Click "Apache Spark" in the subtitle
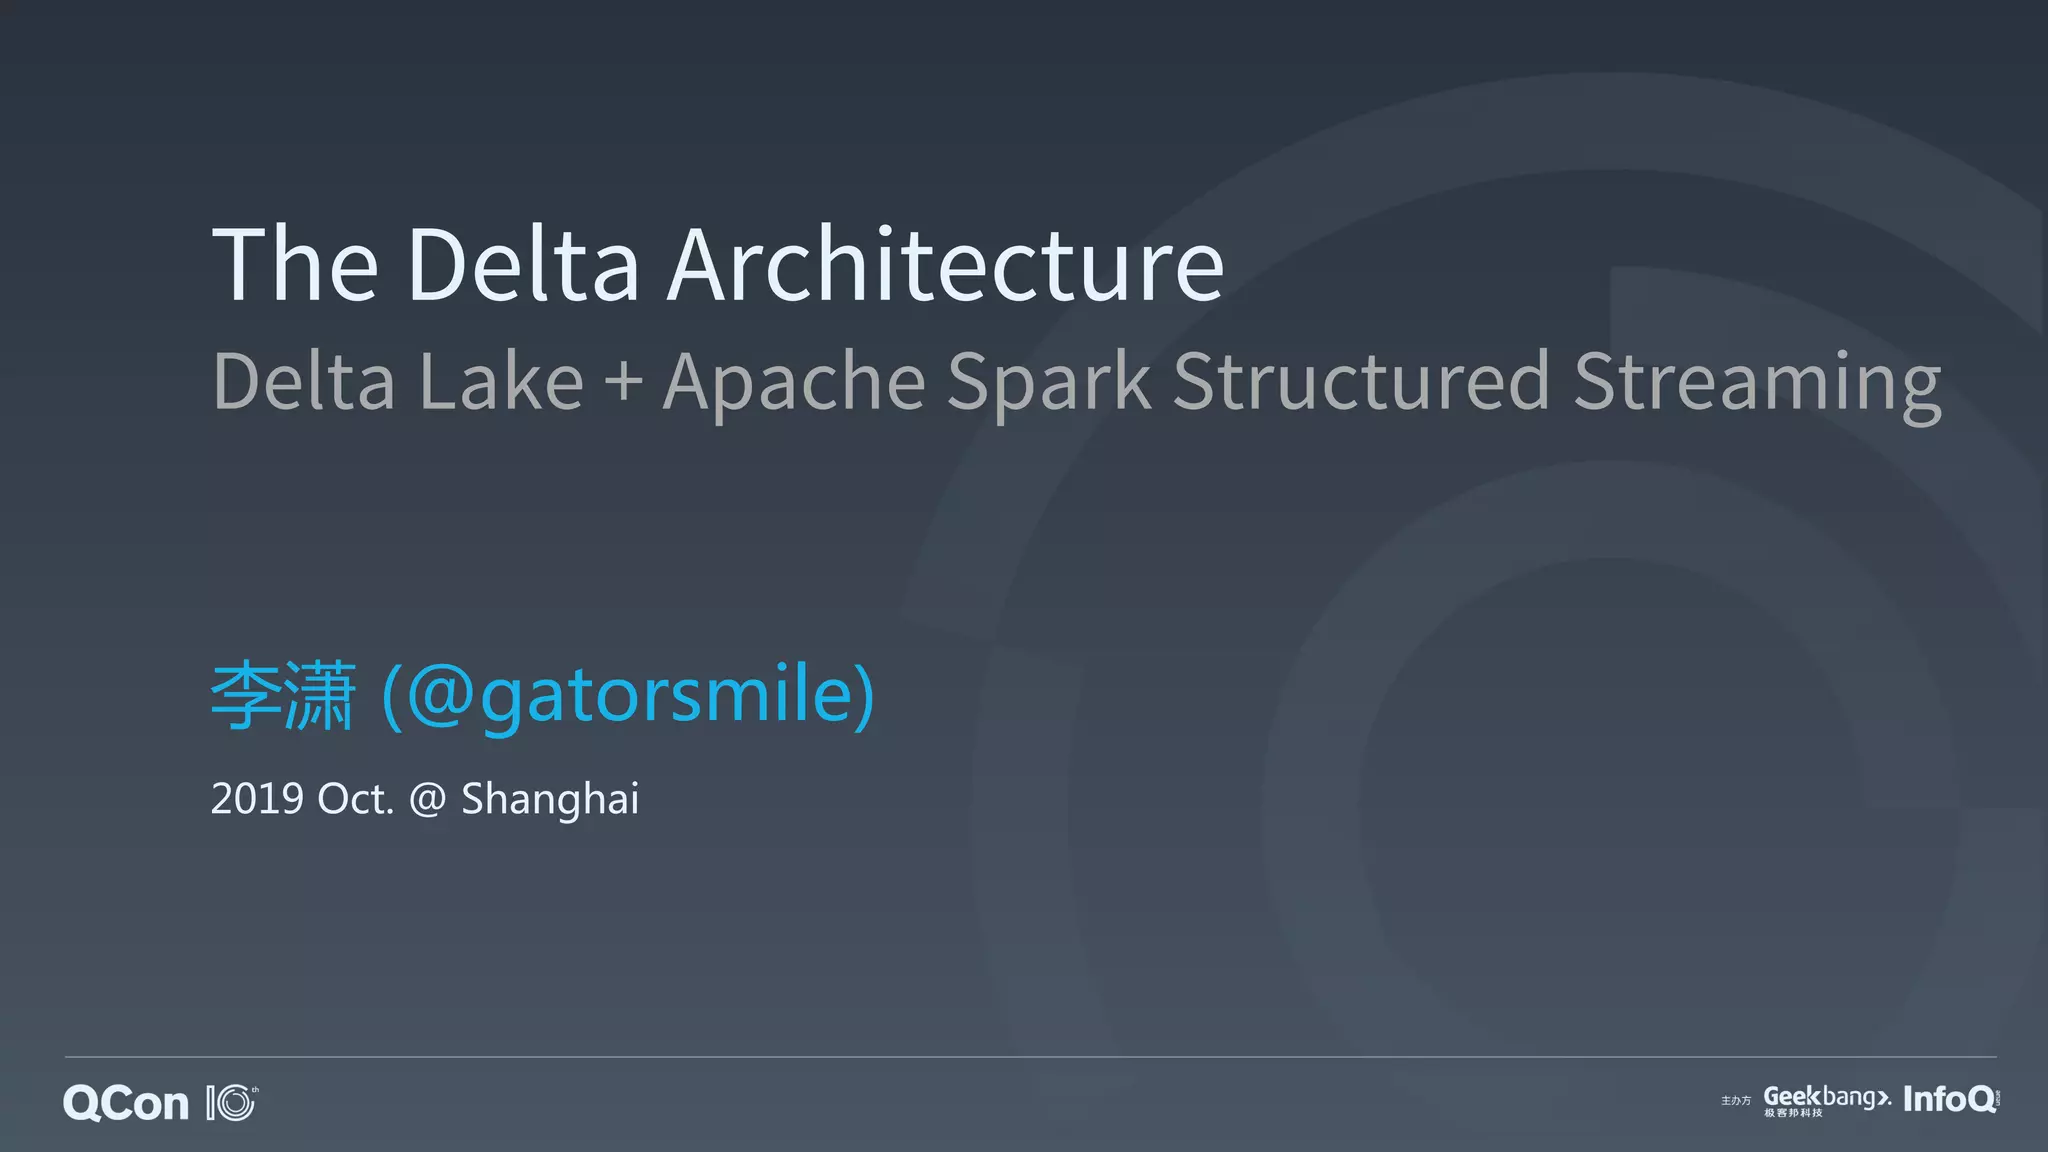Screen dimensions: 2048x1152 906,382
